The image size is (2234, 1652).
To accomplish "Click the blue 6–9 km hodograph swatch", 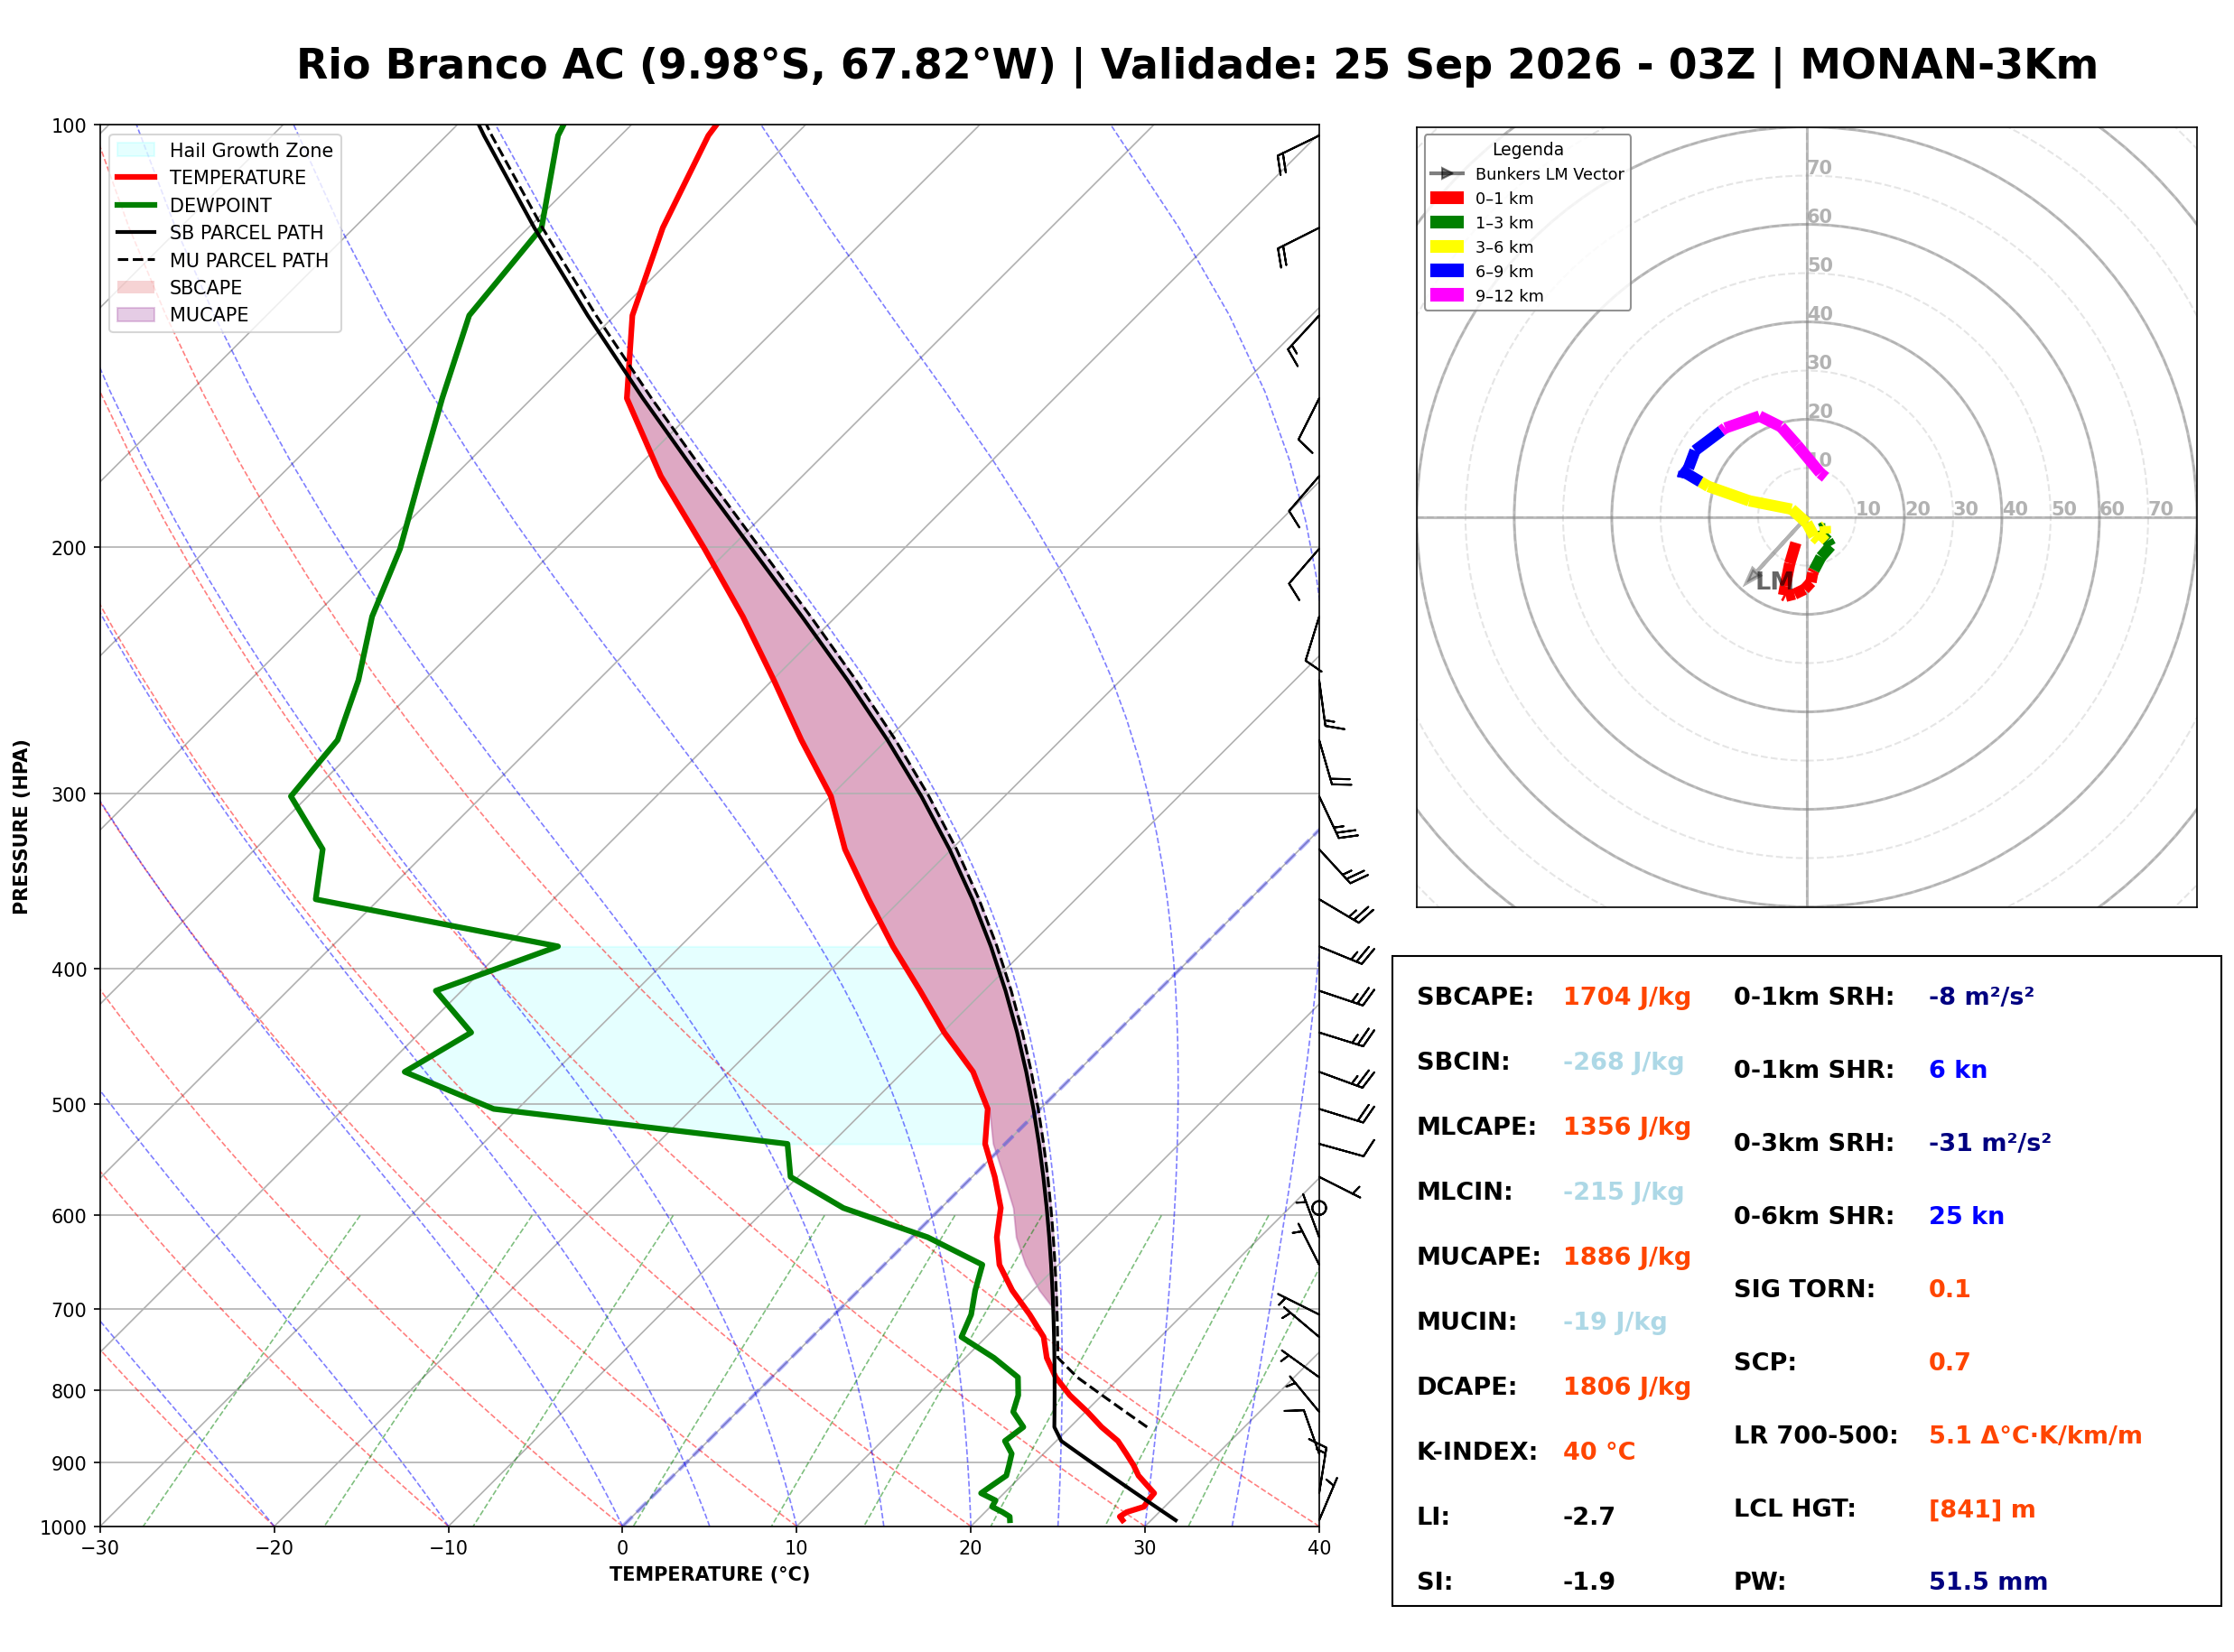I will (x=1446, y=271).
